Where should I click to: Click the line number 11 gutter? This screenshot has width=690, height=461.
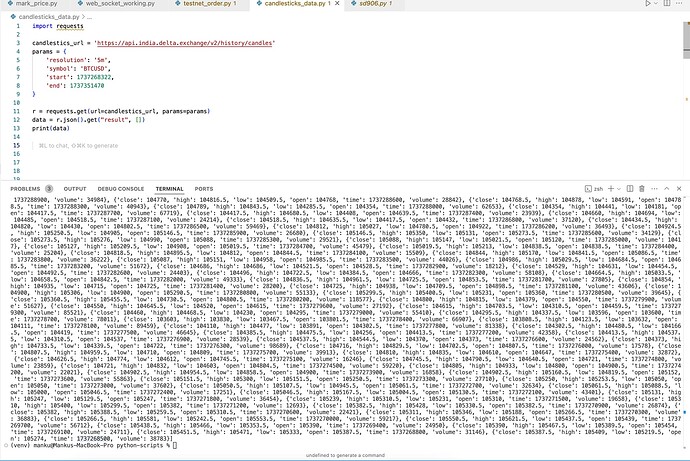(x=16, y=111)
